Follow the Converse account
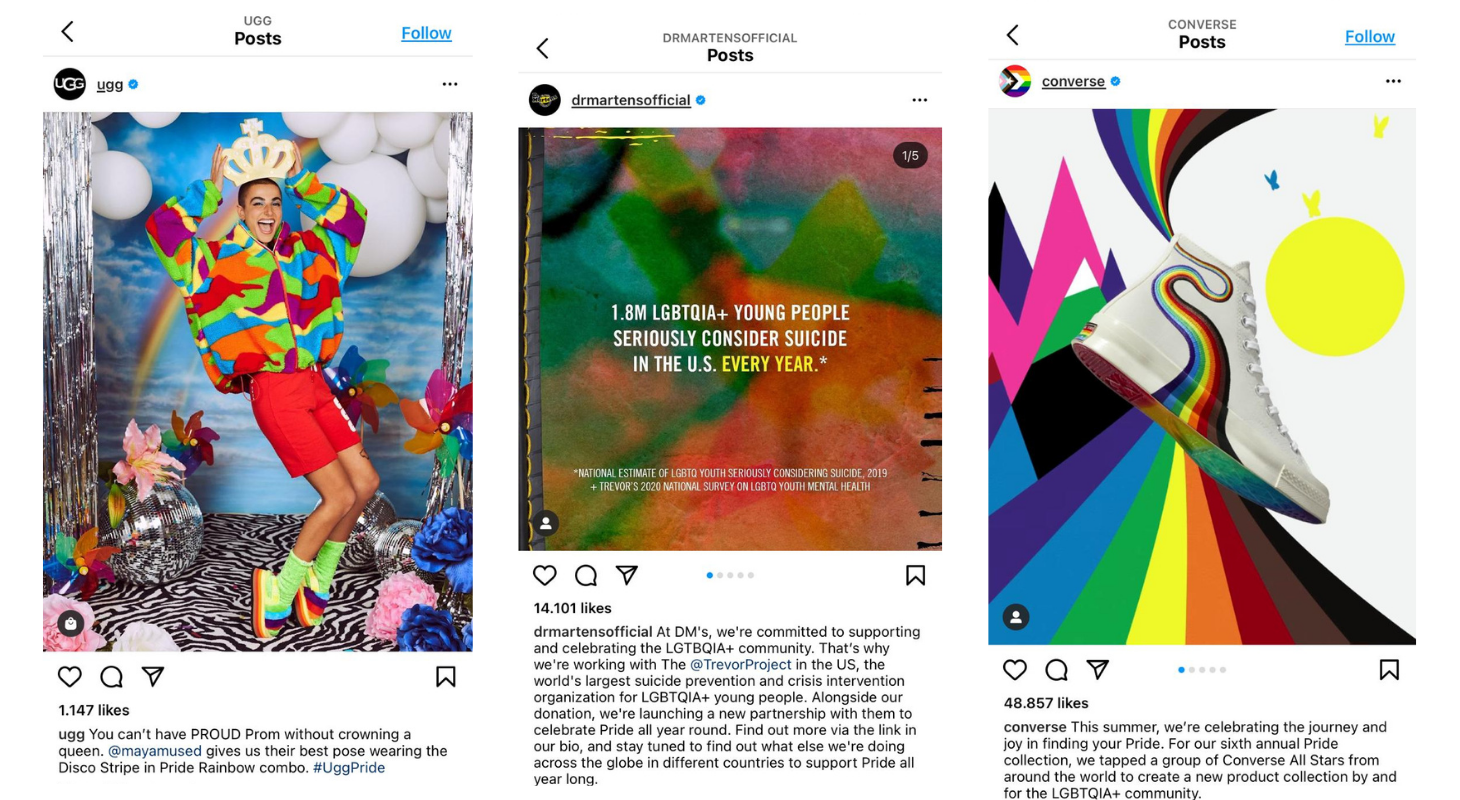This screenshot has height=800, width=1460. pyautogui.click(x=1370, y=37)
